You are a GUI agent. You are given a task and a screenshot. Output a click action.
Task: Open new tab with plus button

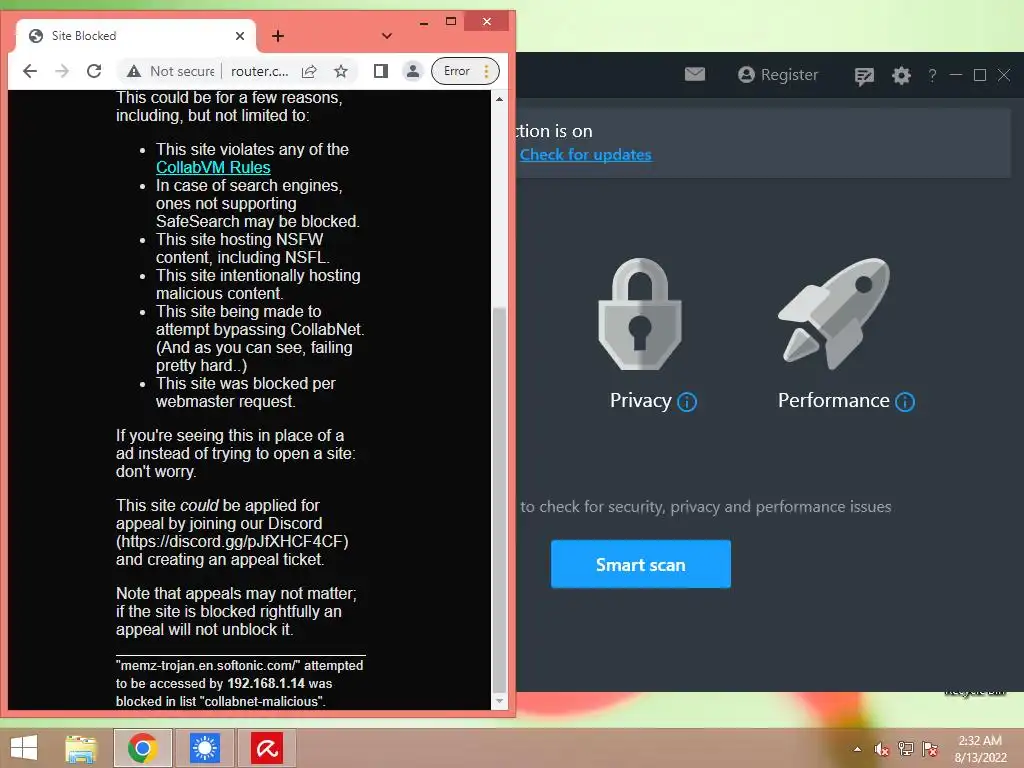[x=278, y=36]
